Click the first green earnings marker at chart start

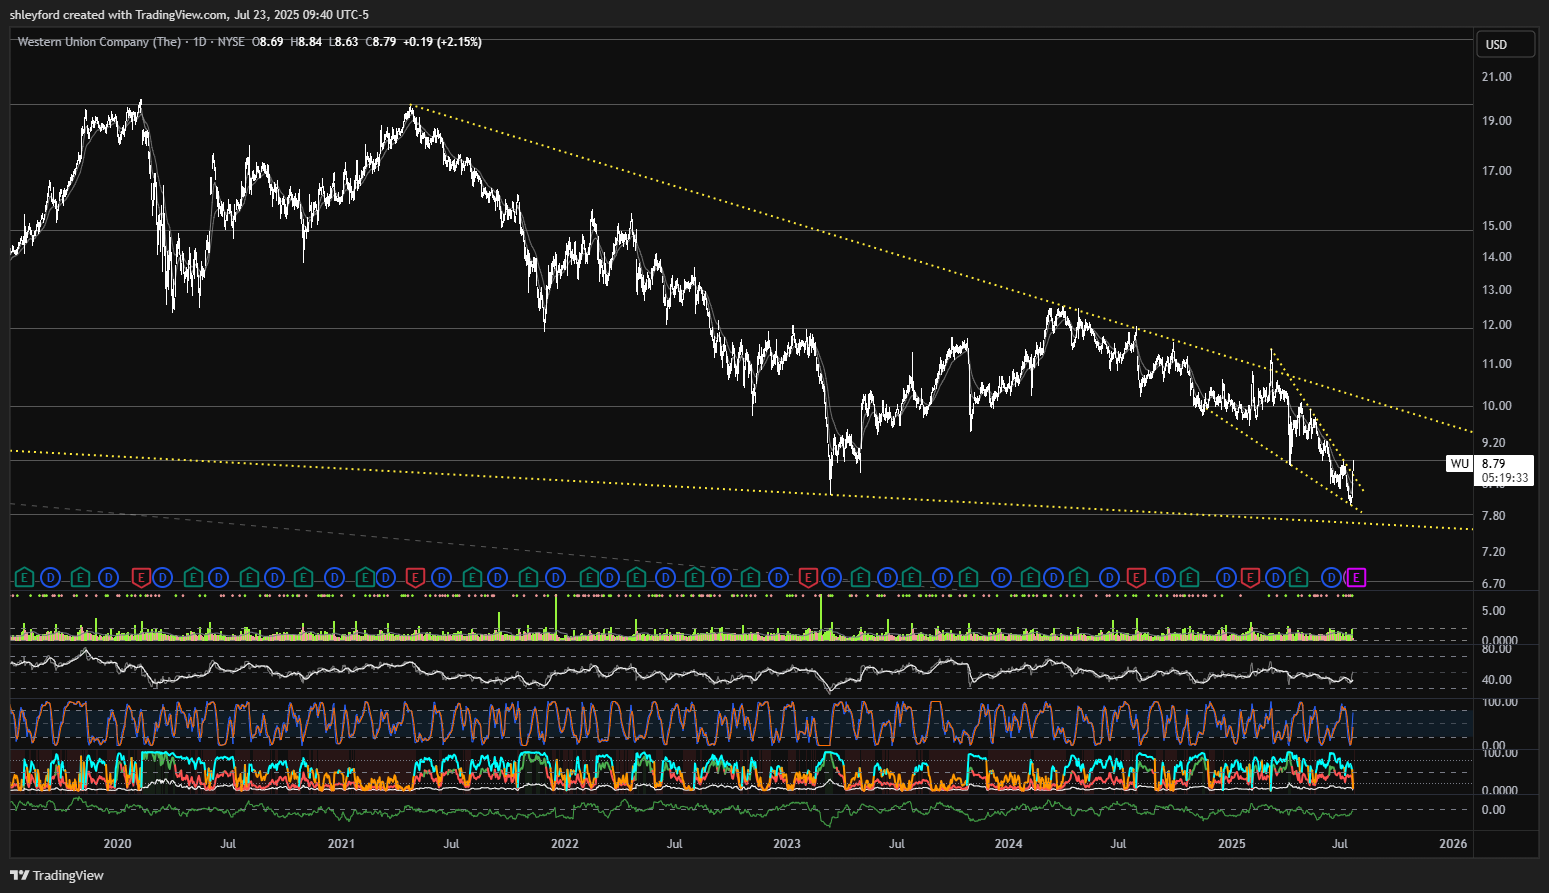[x=24, y=577]
